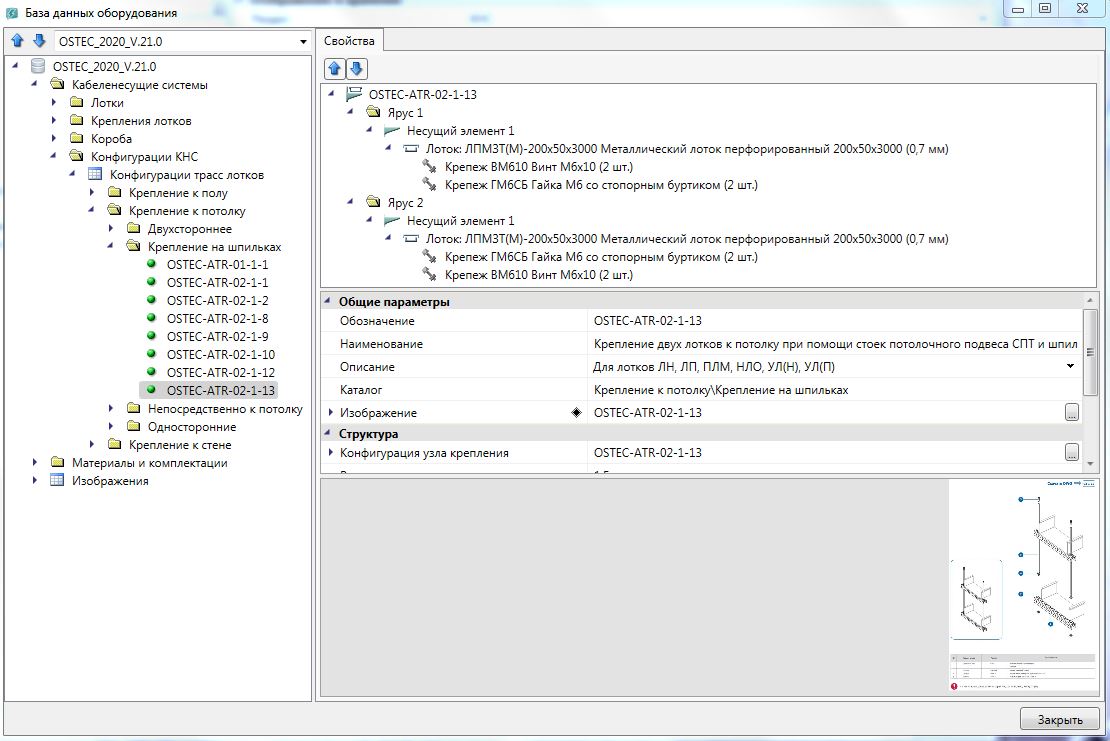1110x741 pixels.
Task: Click the up arrow icon above the database tree
Action: click(x=18, y=41)
